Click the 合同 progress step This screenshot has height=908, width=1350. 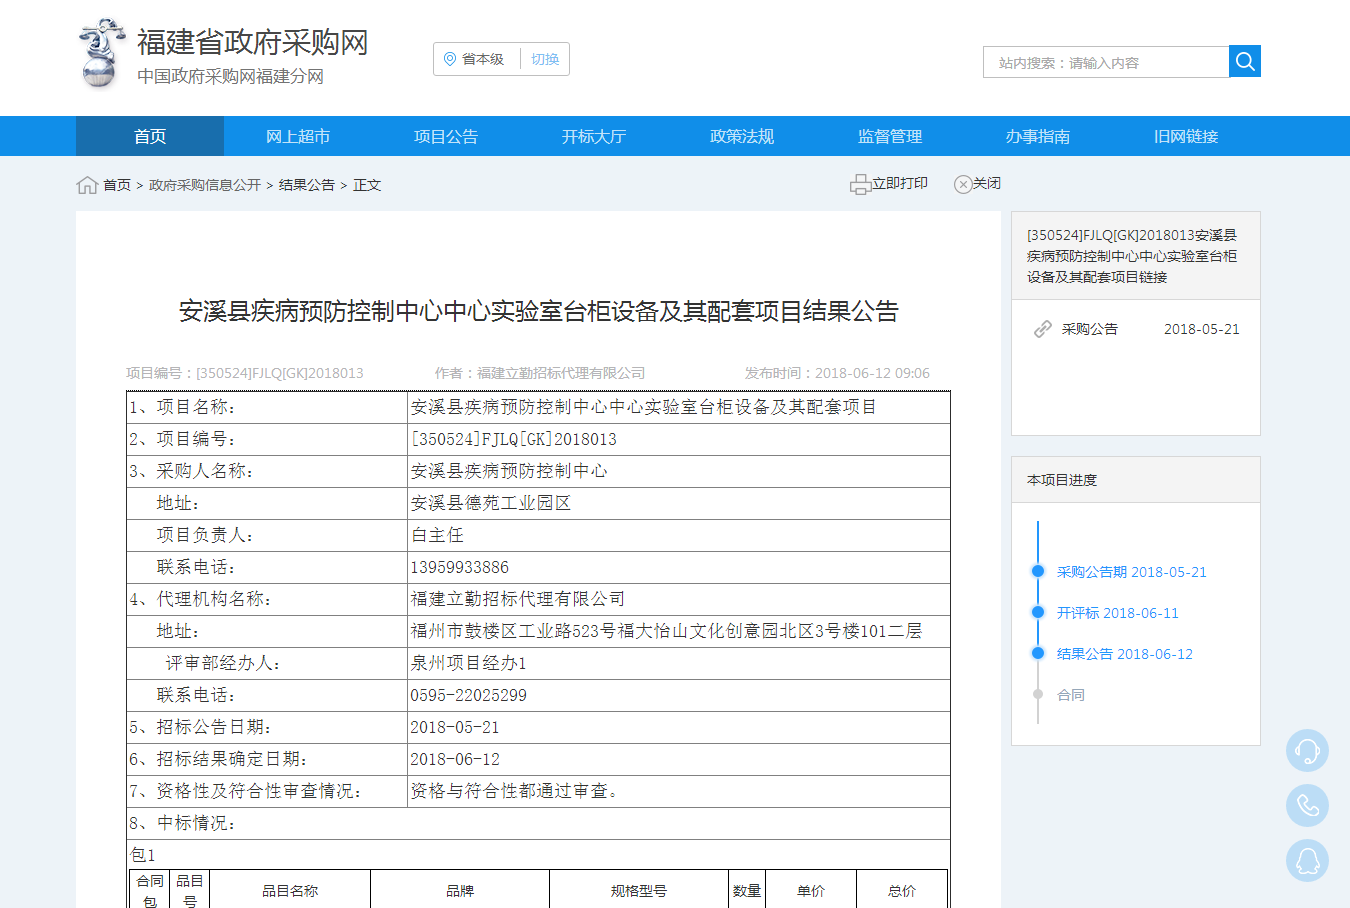pyautogui.click(x=1071, y=695)
